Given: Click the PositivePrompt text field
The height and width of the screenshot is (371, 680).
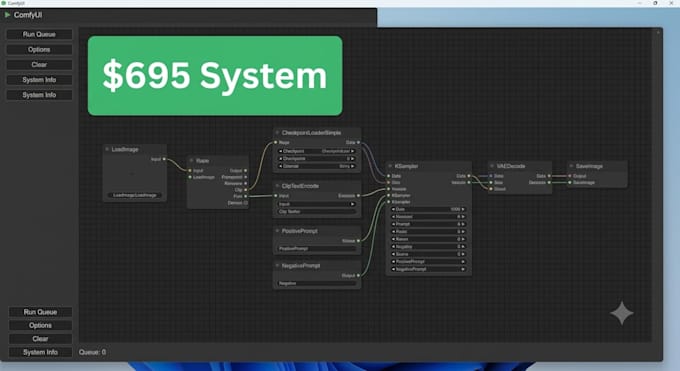Looking at the screenshot, I should point(317,249).
